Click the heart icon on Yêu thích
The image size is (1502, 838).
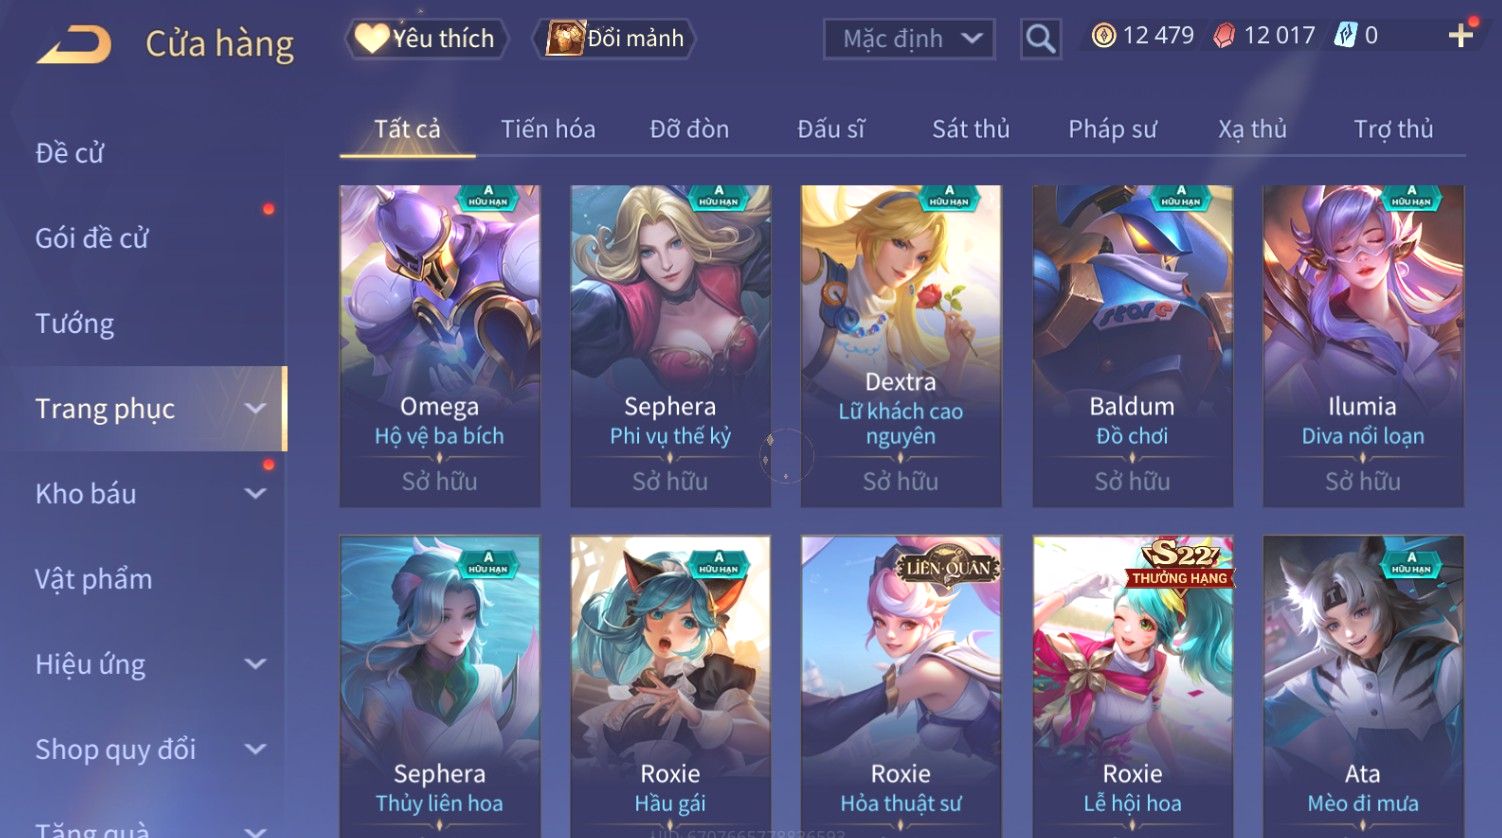[371, 38]
